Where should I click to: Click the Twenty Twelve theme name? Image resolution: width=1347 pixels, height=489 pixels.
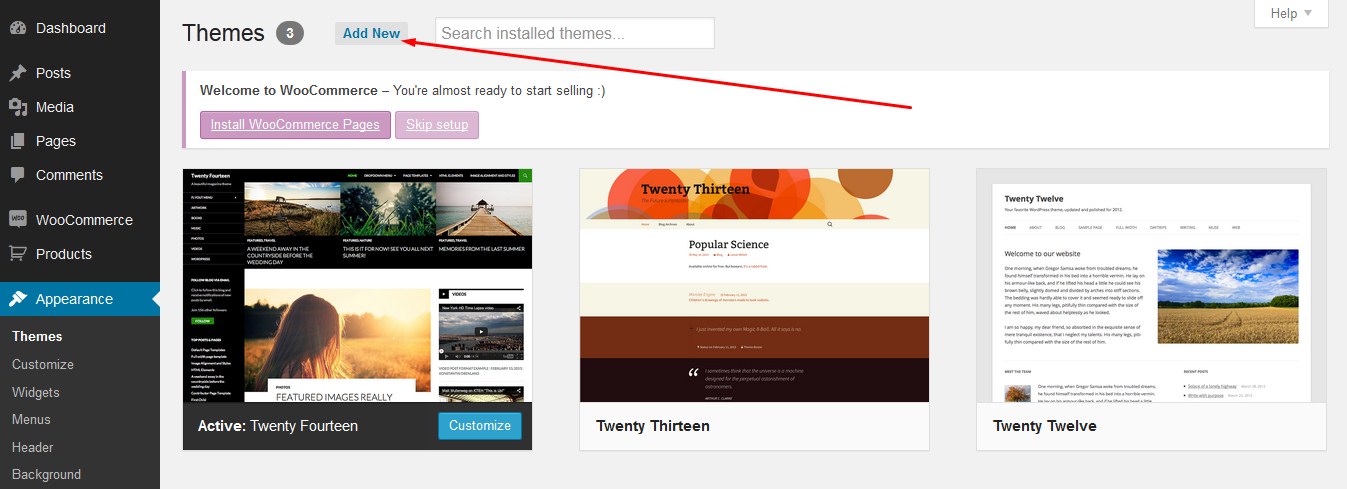click(1045, 426)
